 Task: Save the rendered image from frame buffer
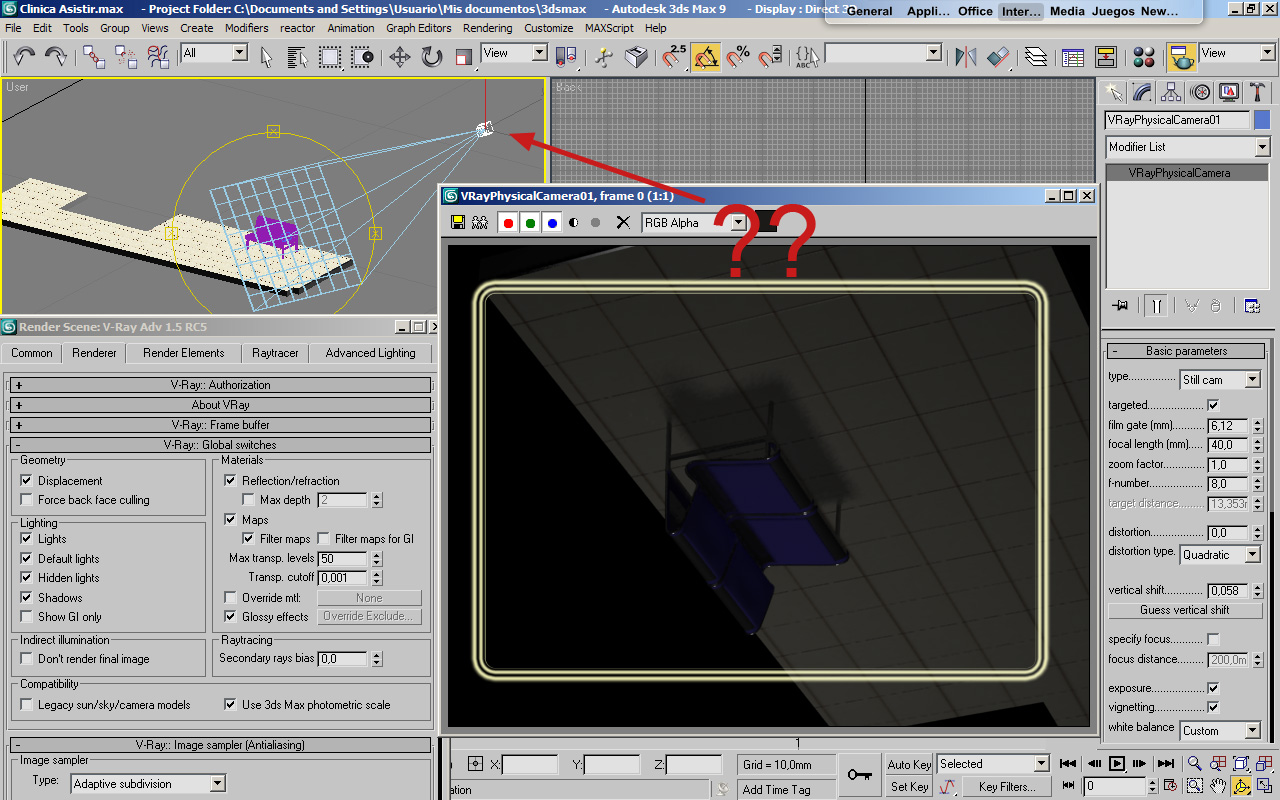point(458,222)
